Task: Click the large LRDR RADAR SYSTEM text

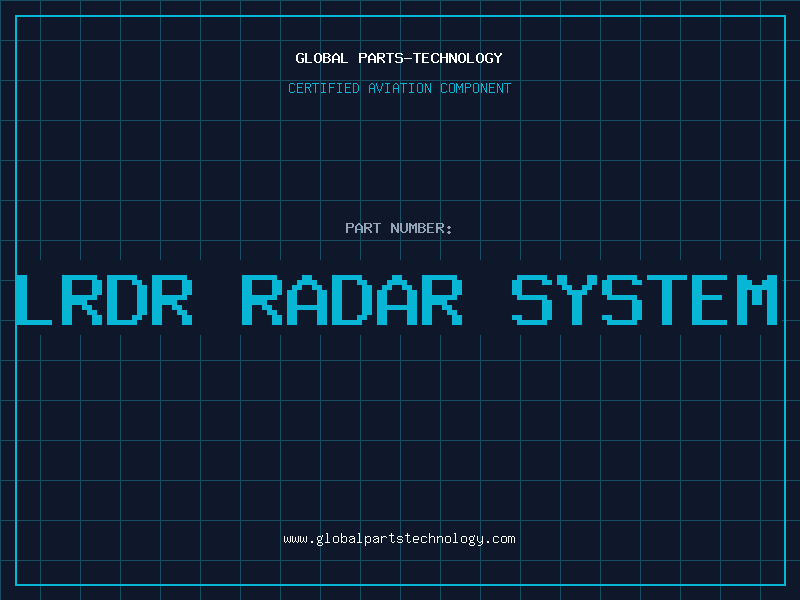Action: click(x=396, y=299)
